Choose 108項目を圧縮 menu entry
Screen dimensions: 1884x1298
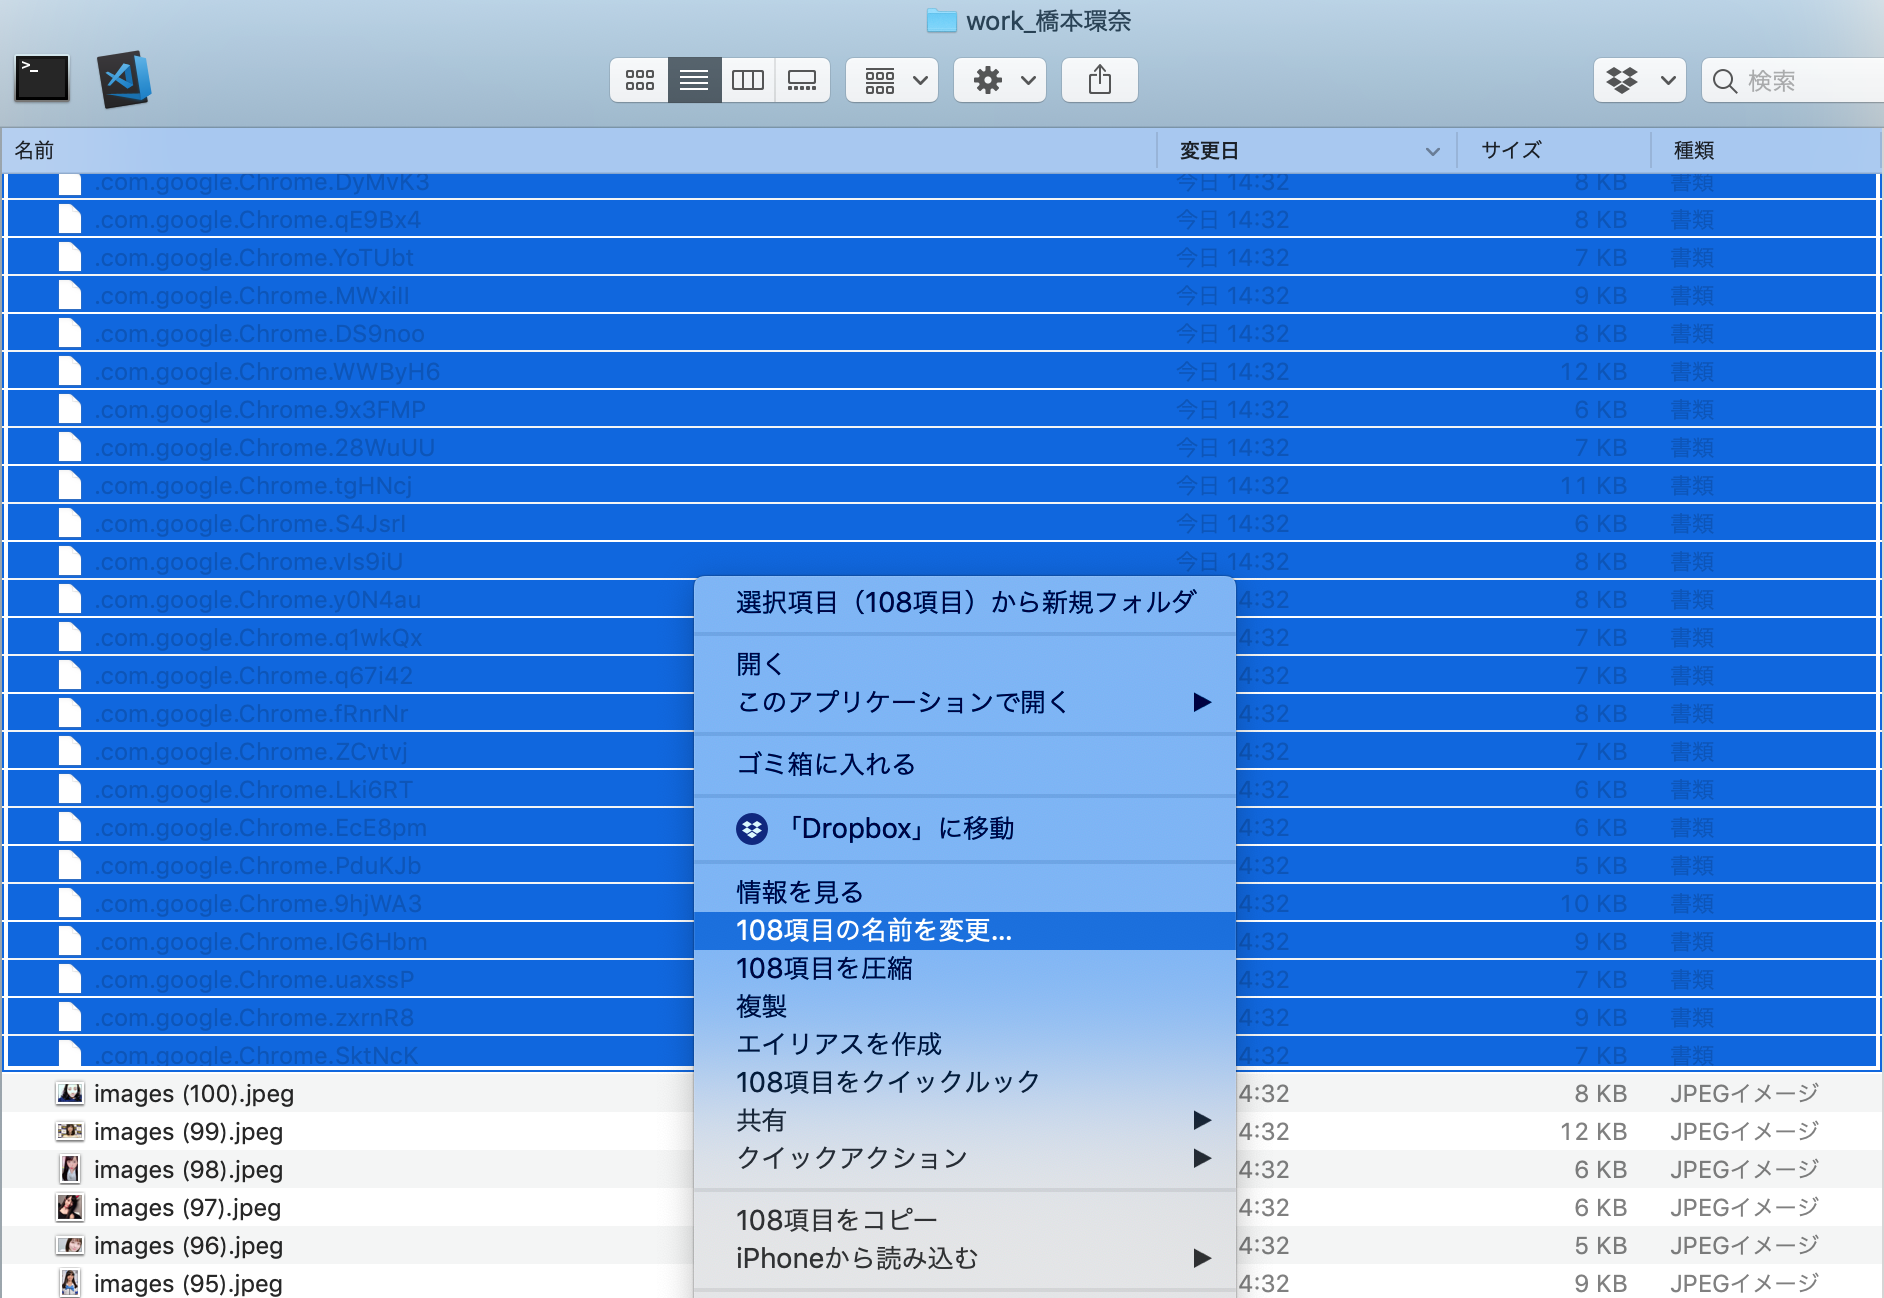pyautogui.click(x=824, y=969)
